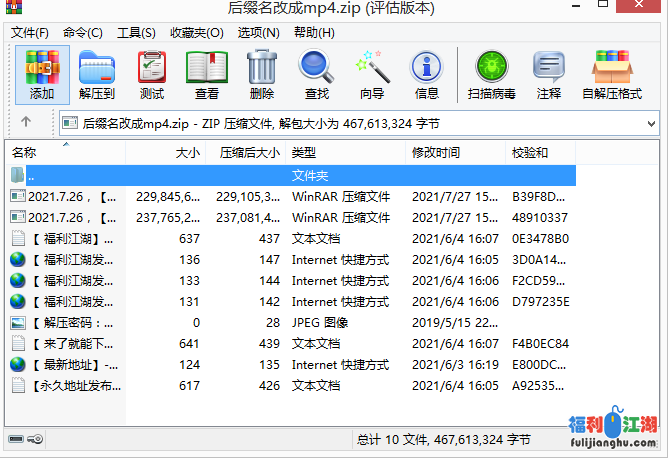Click the Find (查找) magnifier icon
The width and height of the screenshot is (668, 458).
click(x=317, y=74)
